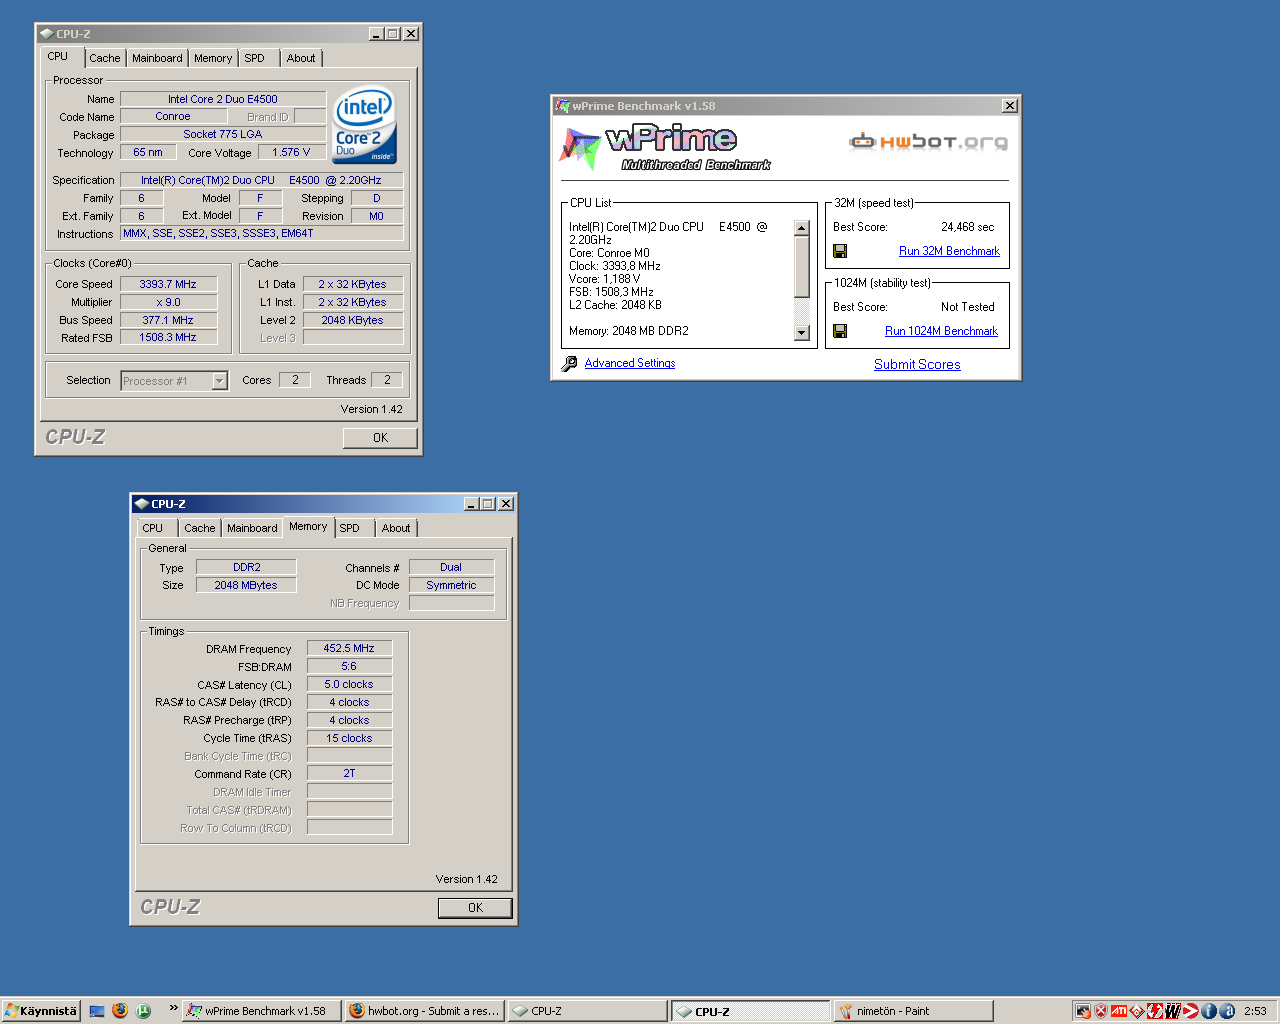The width and height of the screenshot is (1280, 1024).
Task: Switch to nimetön - Paint taskbar button
Action: [x=913, y=1011]
